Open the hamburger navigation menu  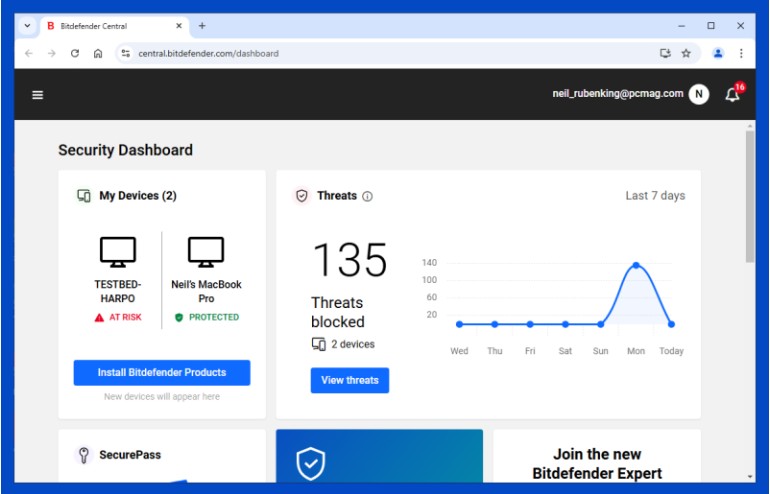(x=38, y=95)
